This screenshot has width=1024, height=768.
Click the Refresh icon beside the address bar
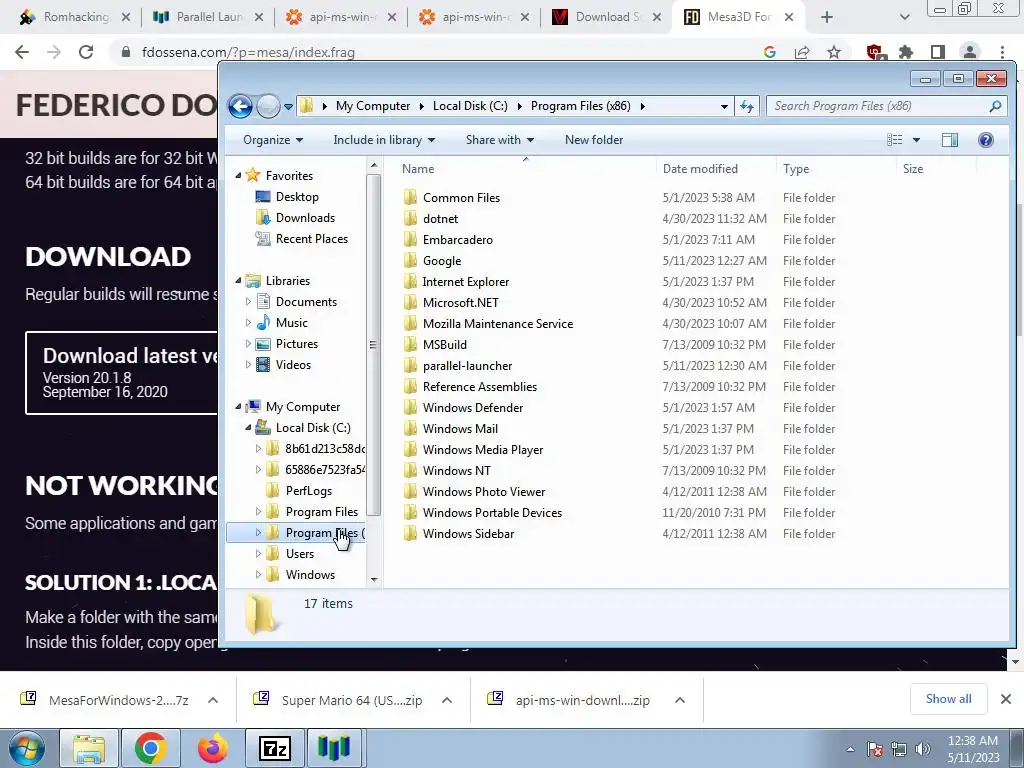click(x=746, y=106)
